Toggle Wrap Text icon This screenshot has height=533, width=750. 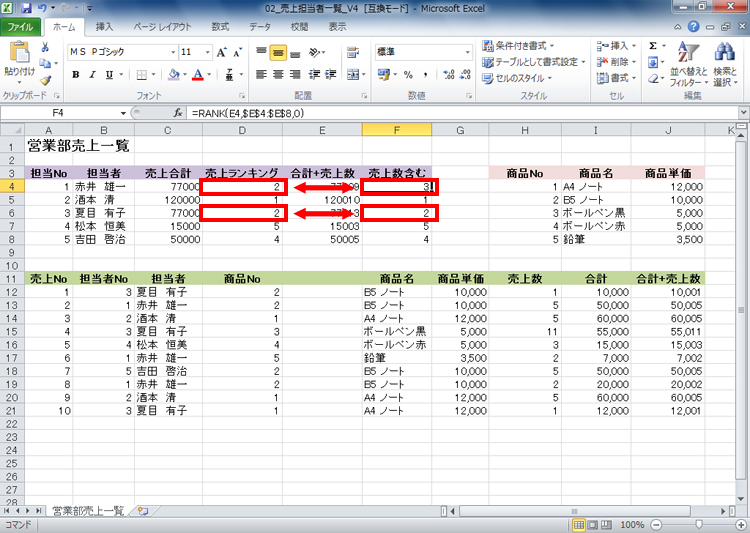point(353,52)
